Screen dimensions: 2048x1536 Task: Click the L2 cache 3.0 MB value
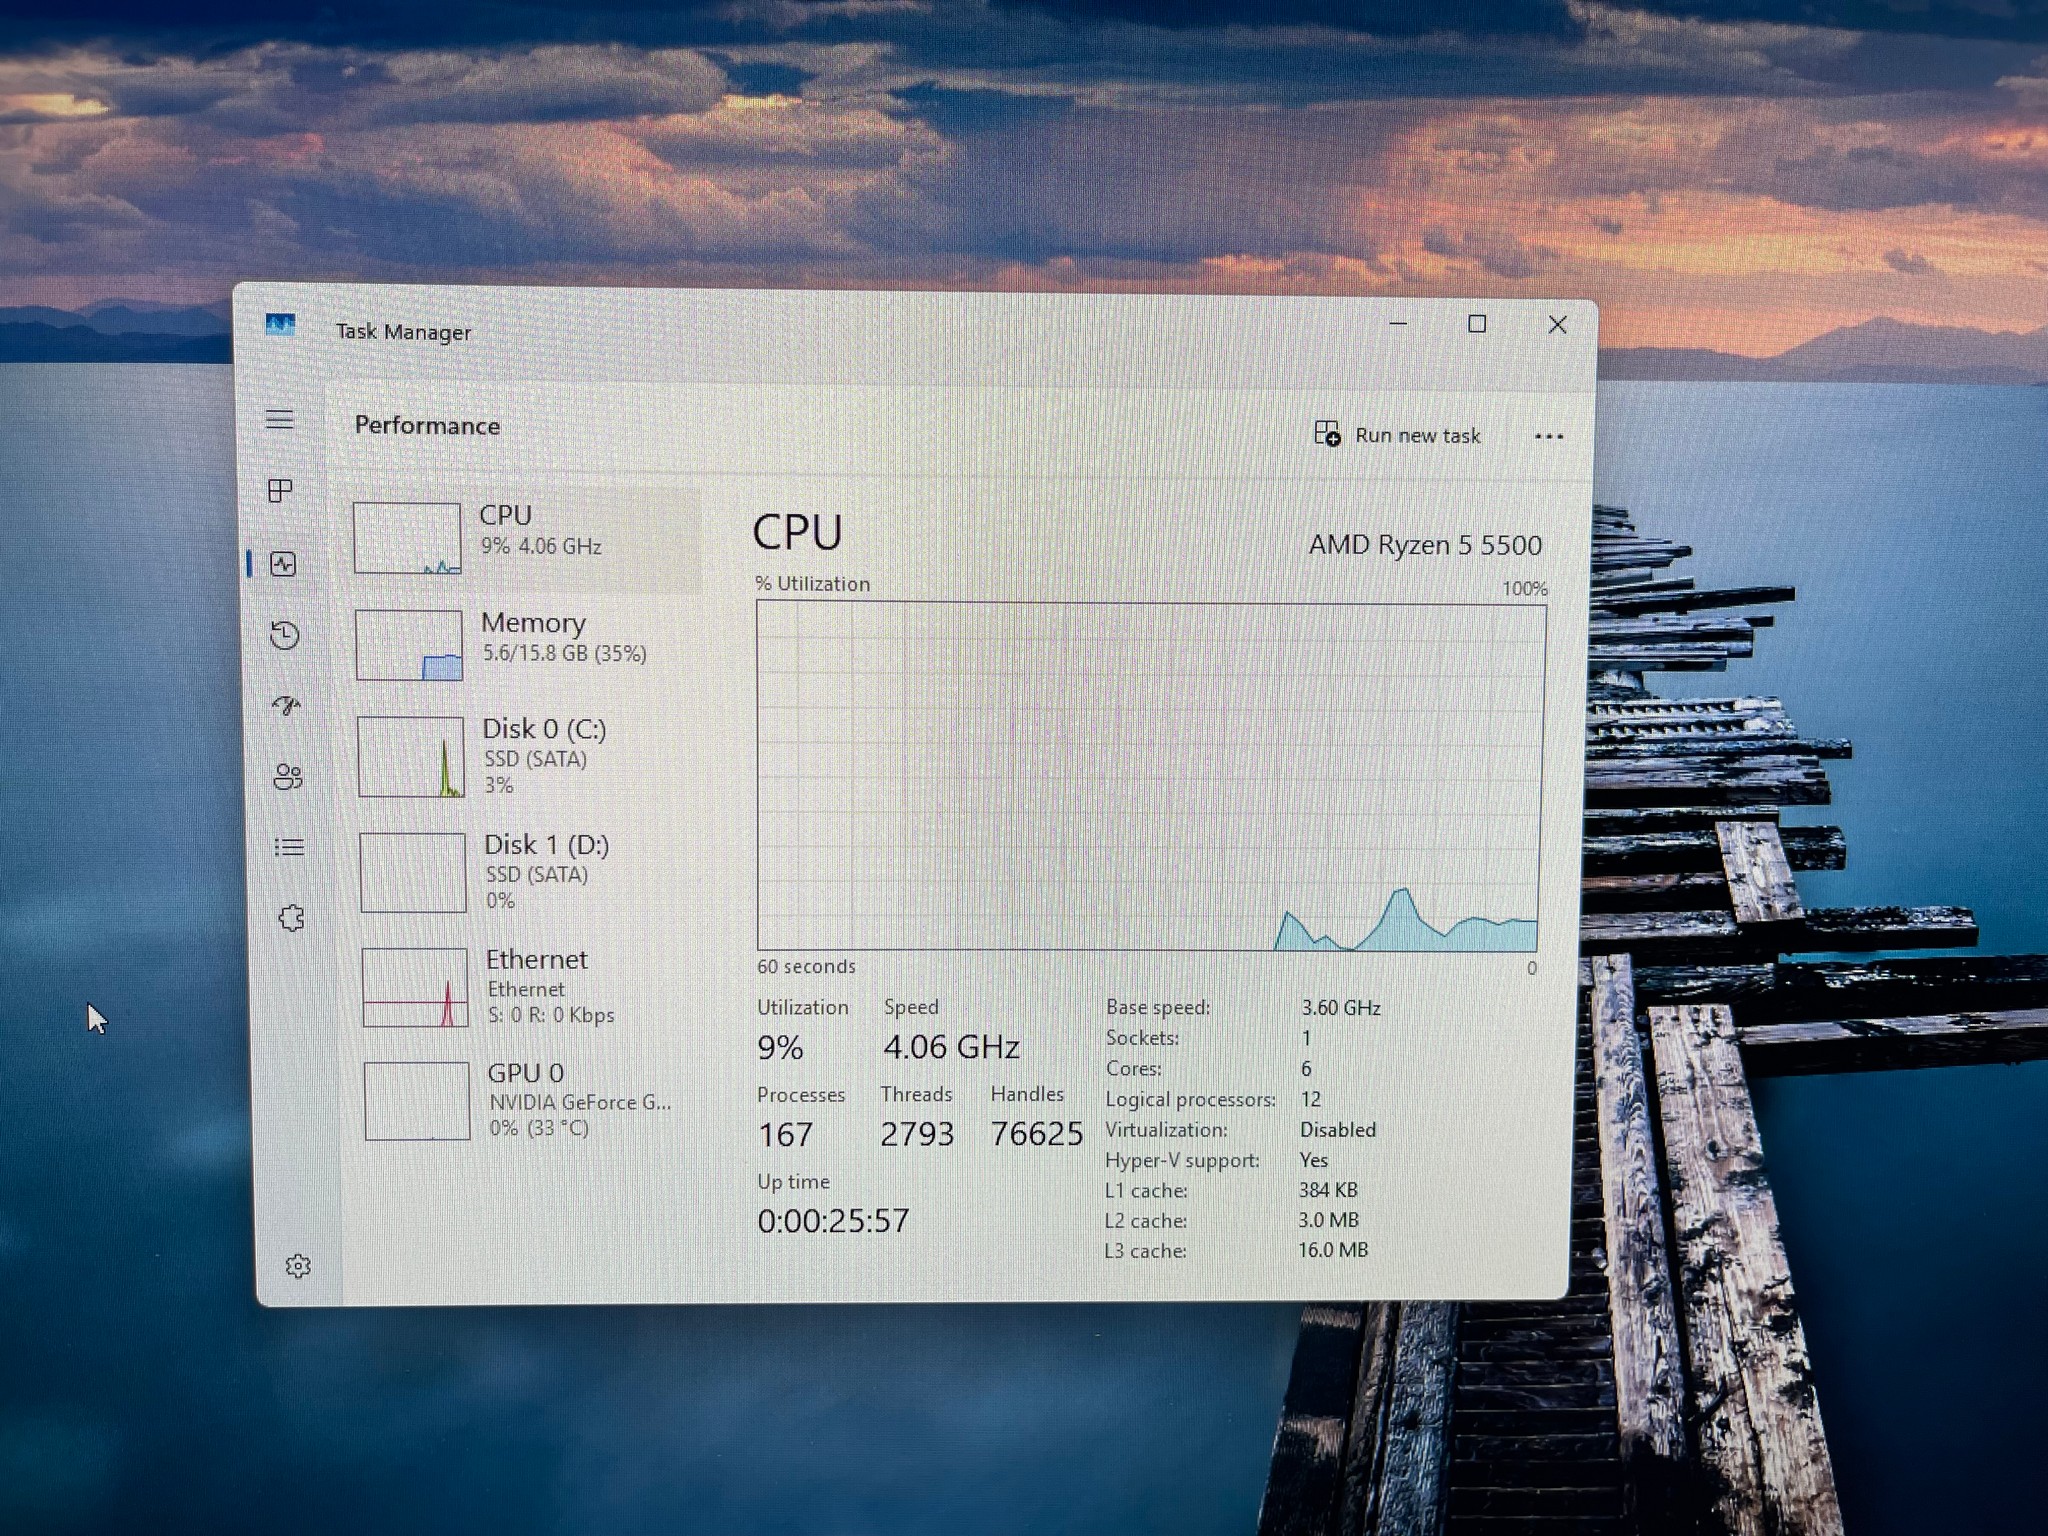click(x=1328, y=1220)
